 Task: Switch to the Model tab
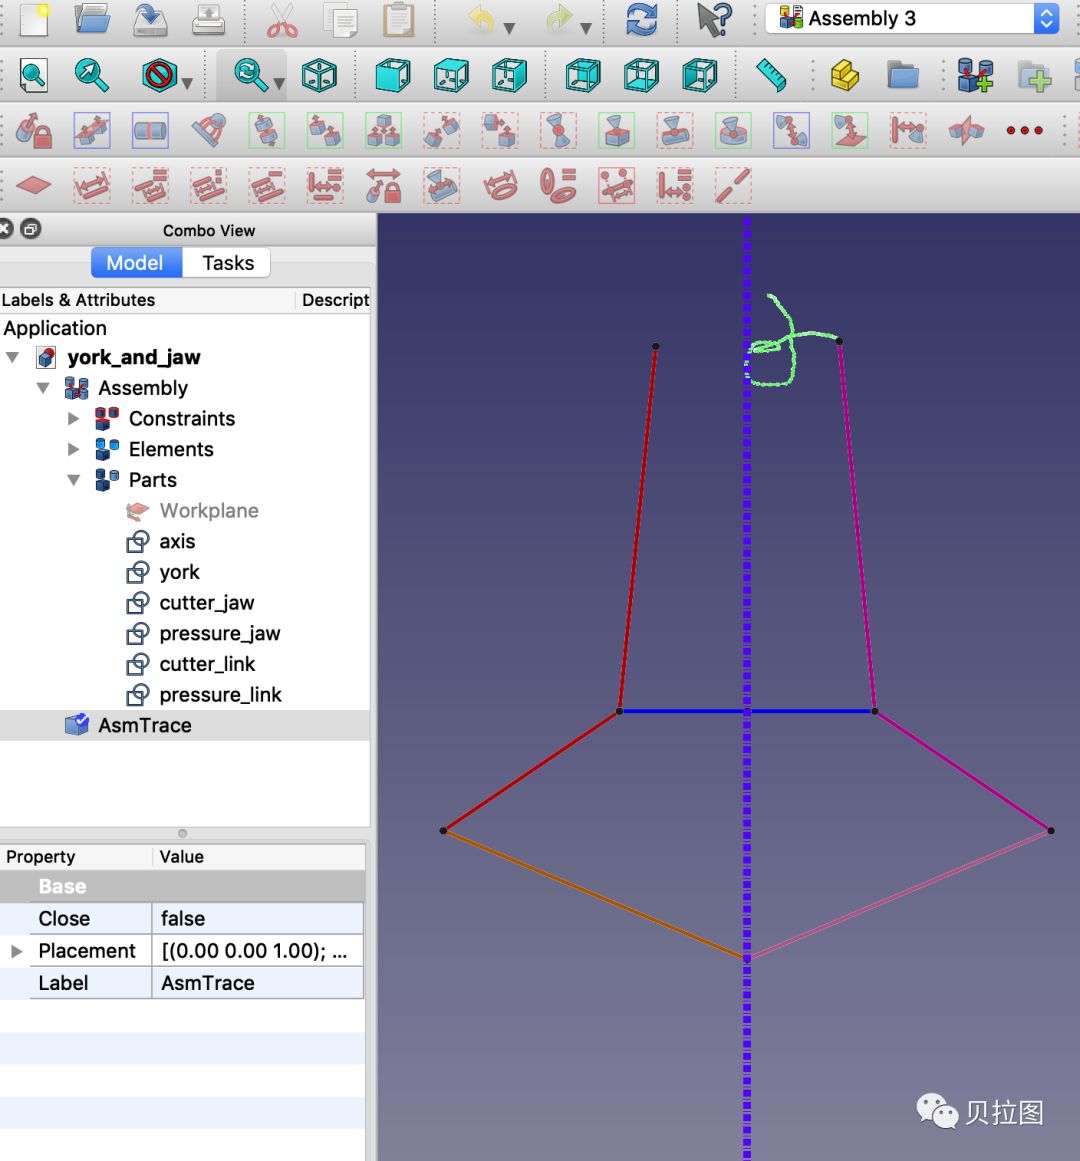tap(136, 263)
